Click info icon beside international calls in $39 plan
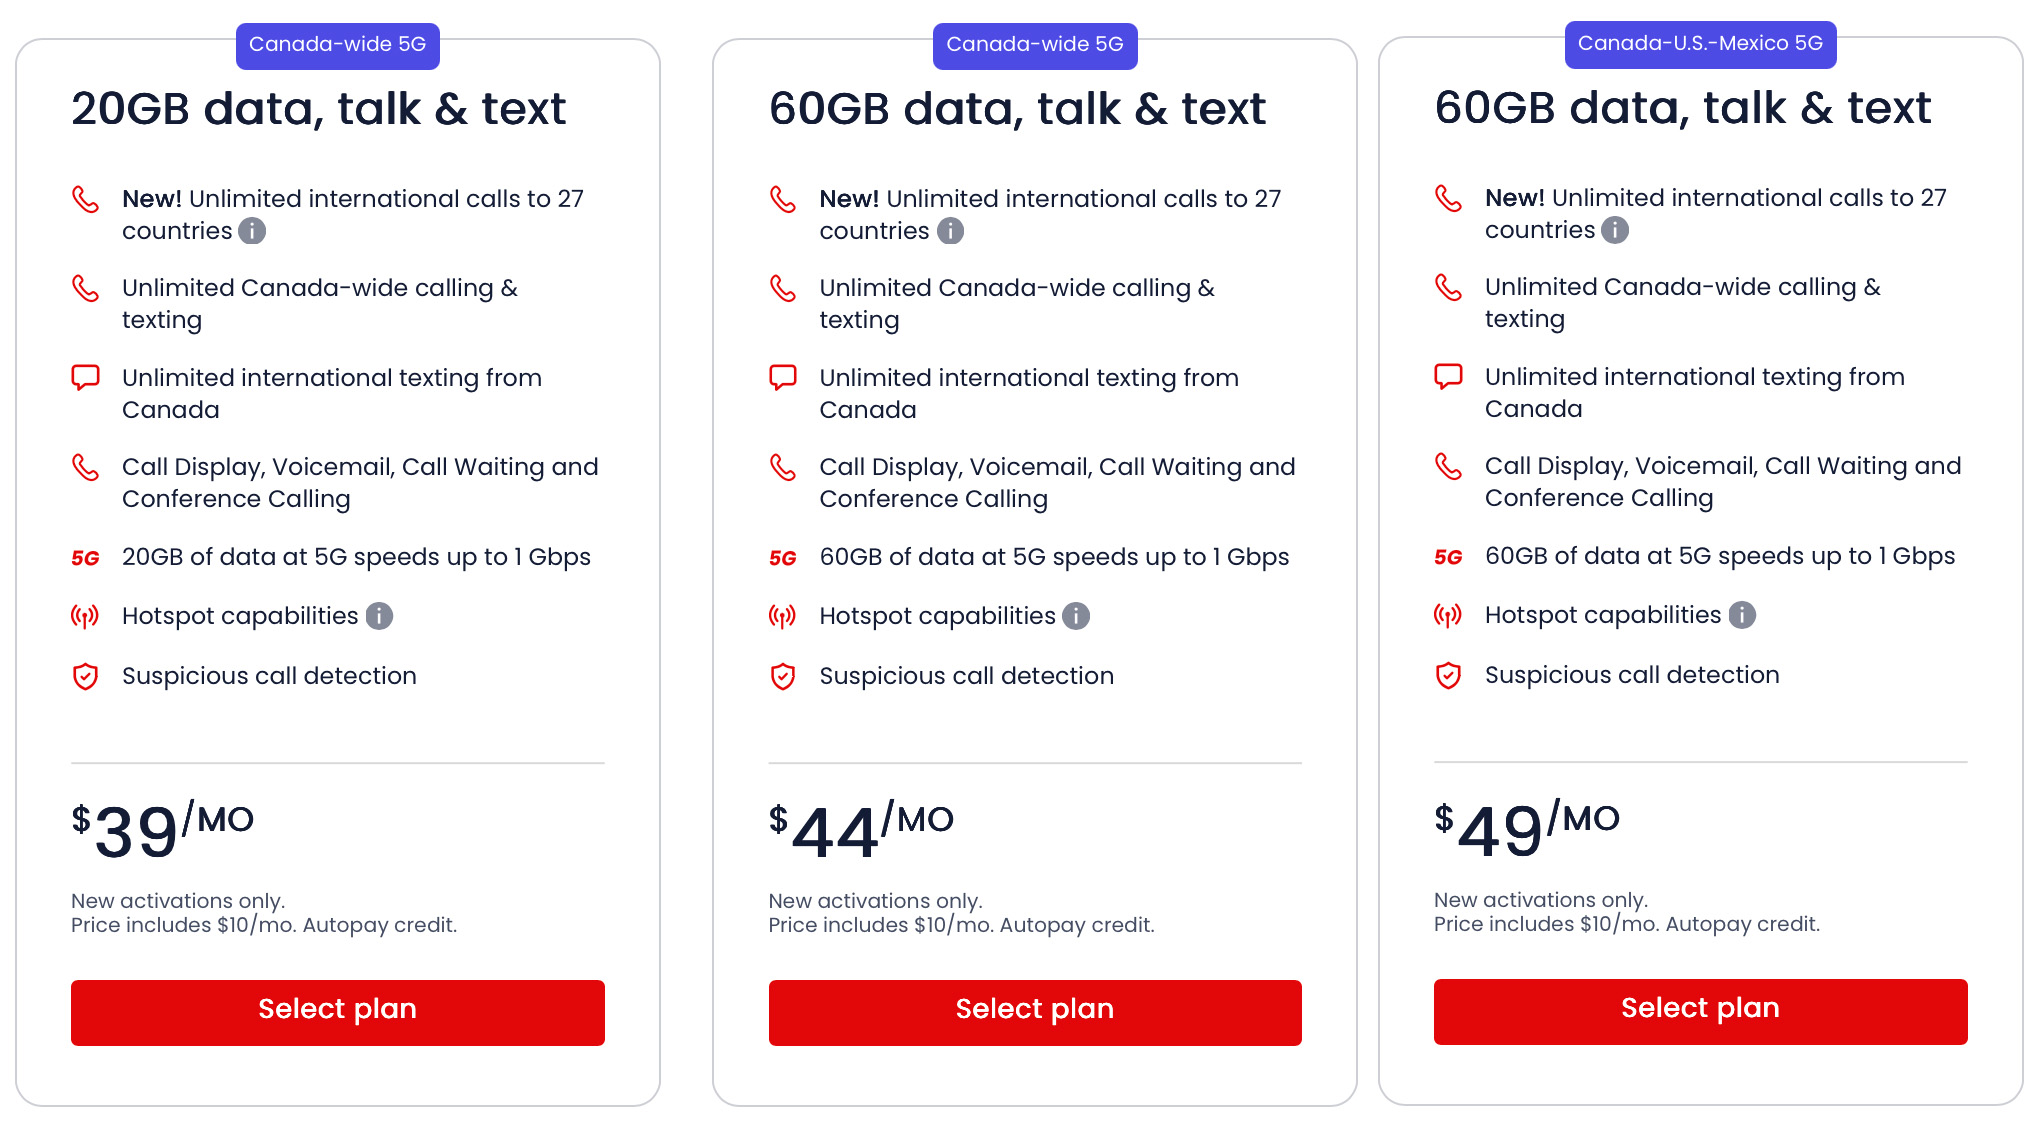This screenshot has height=1128, width=2036. (252, 231)
